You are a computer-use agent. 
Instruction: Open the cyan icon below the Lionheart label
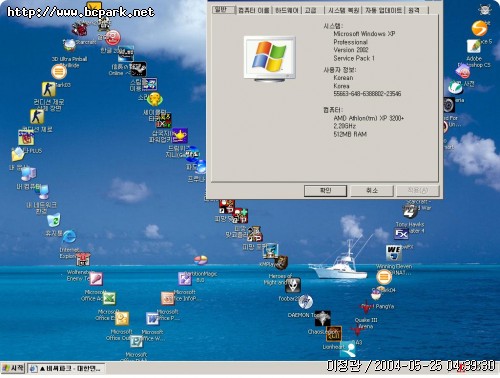click(x=348, y=349)
